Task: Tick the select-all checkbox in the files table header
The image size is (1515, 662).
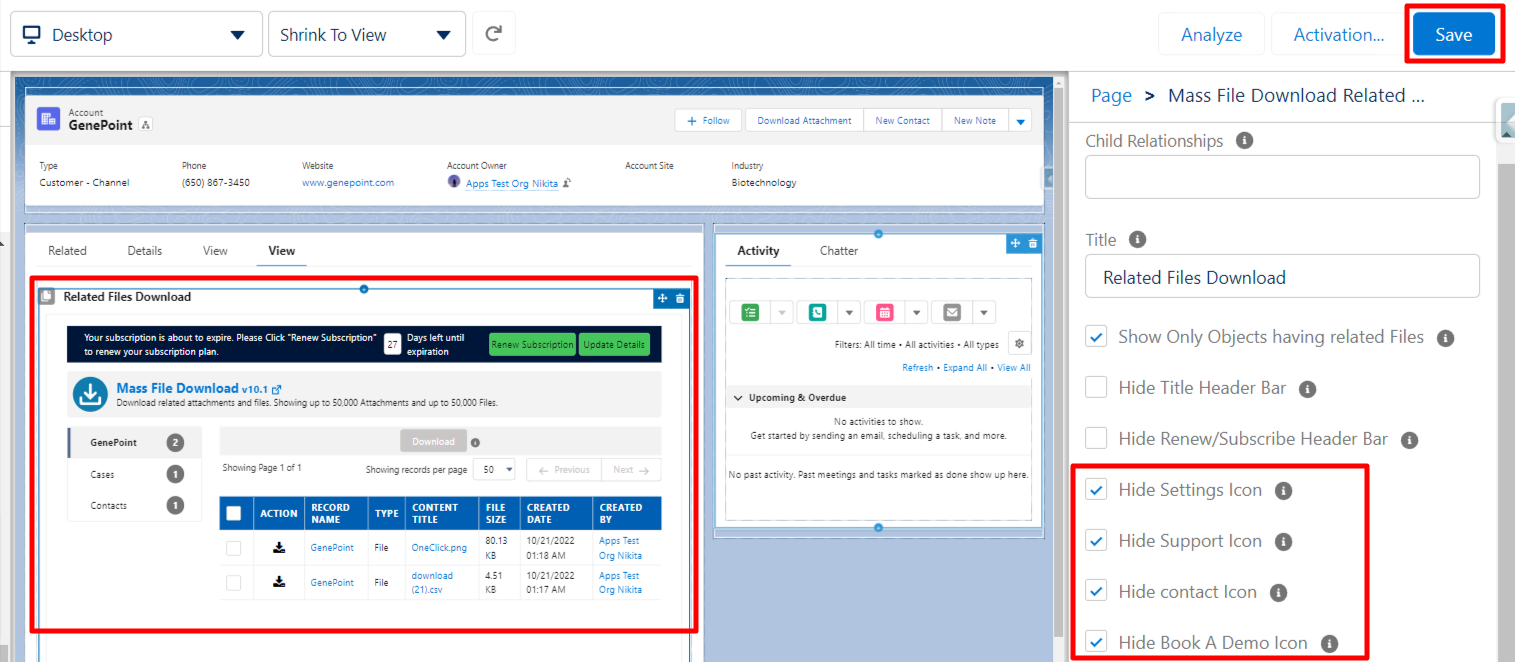Action: (x=234, y=513)
